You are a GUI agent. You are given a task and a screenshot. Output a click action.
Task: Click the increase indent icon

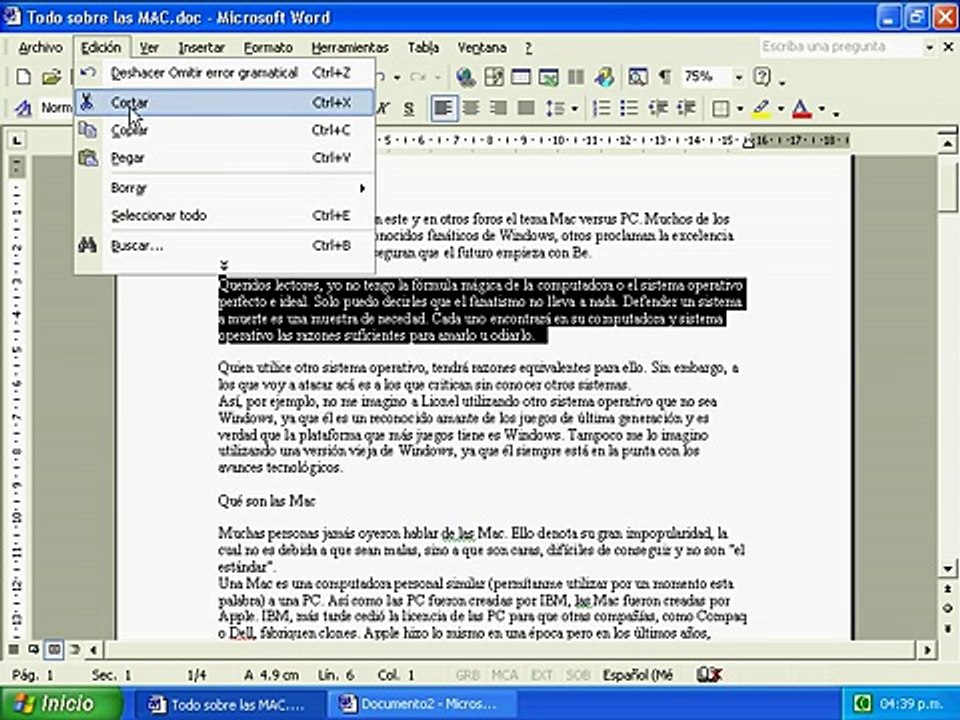point(685,109)
